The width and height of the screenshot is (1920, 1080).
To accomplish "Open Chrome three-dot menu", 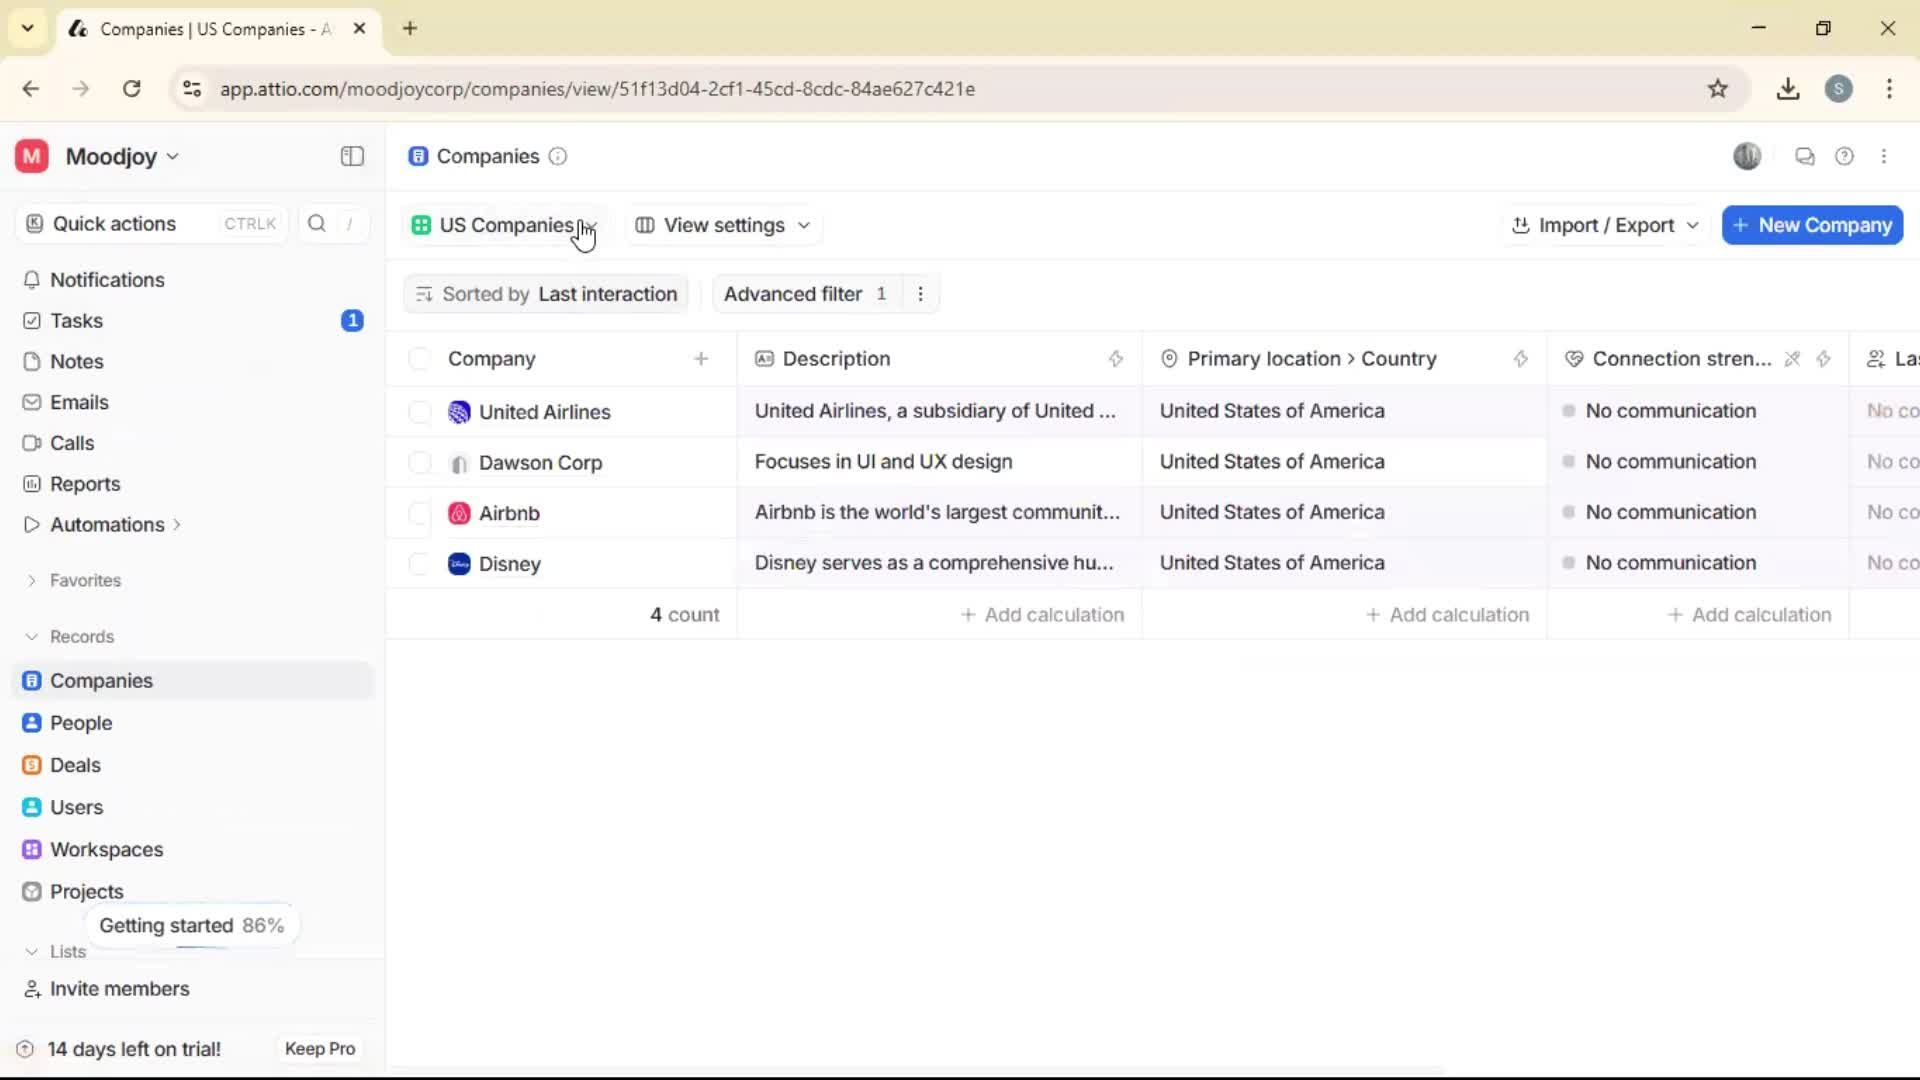I will point(1889,89).
